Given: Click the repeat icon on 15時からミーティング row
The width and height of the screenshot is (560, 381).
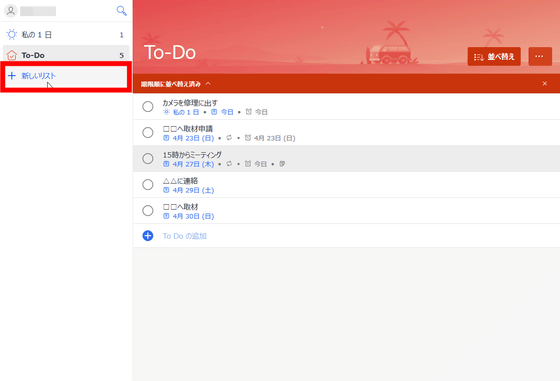Looking at the screenshot, I should point(229,164).
